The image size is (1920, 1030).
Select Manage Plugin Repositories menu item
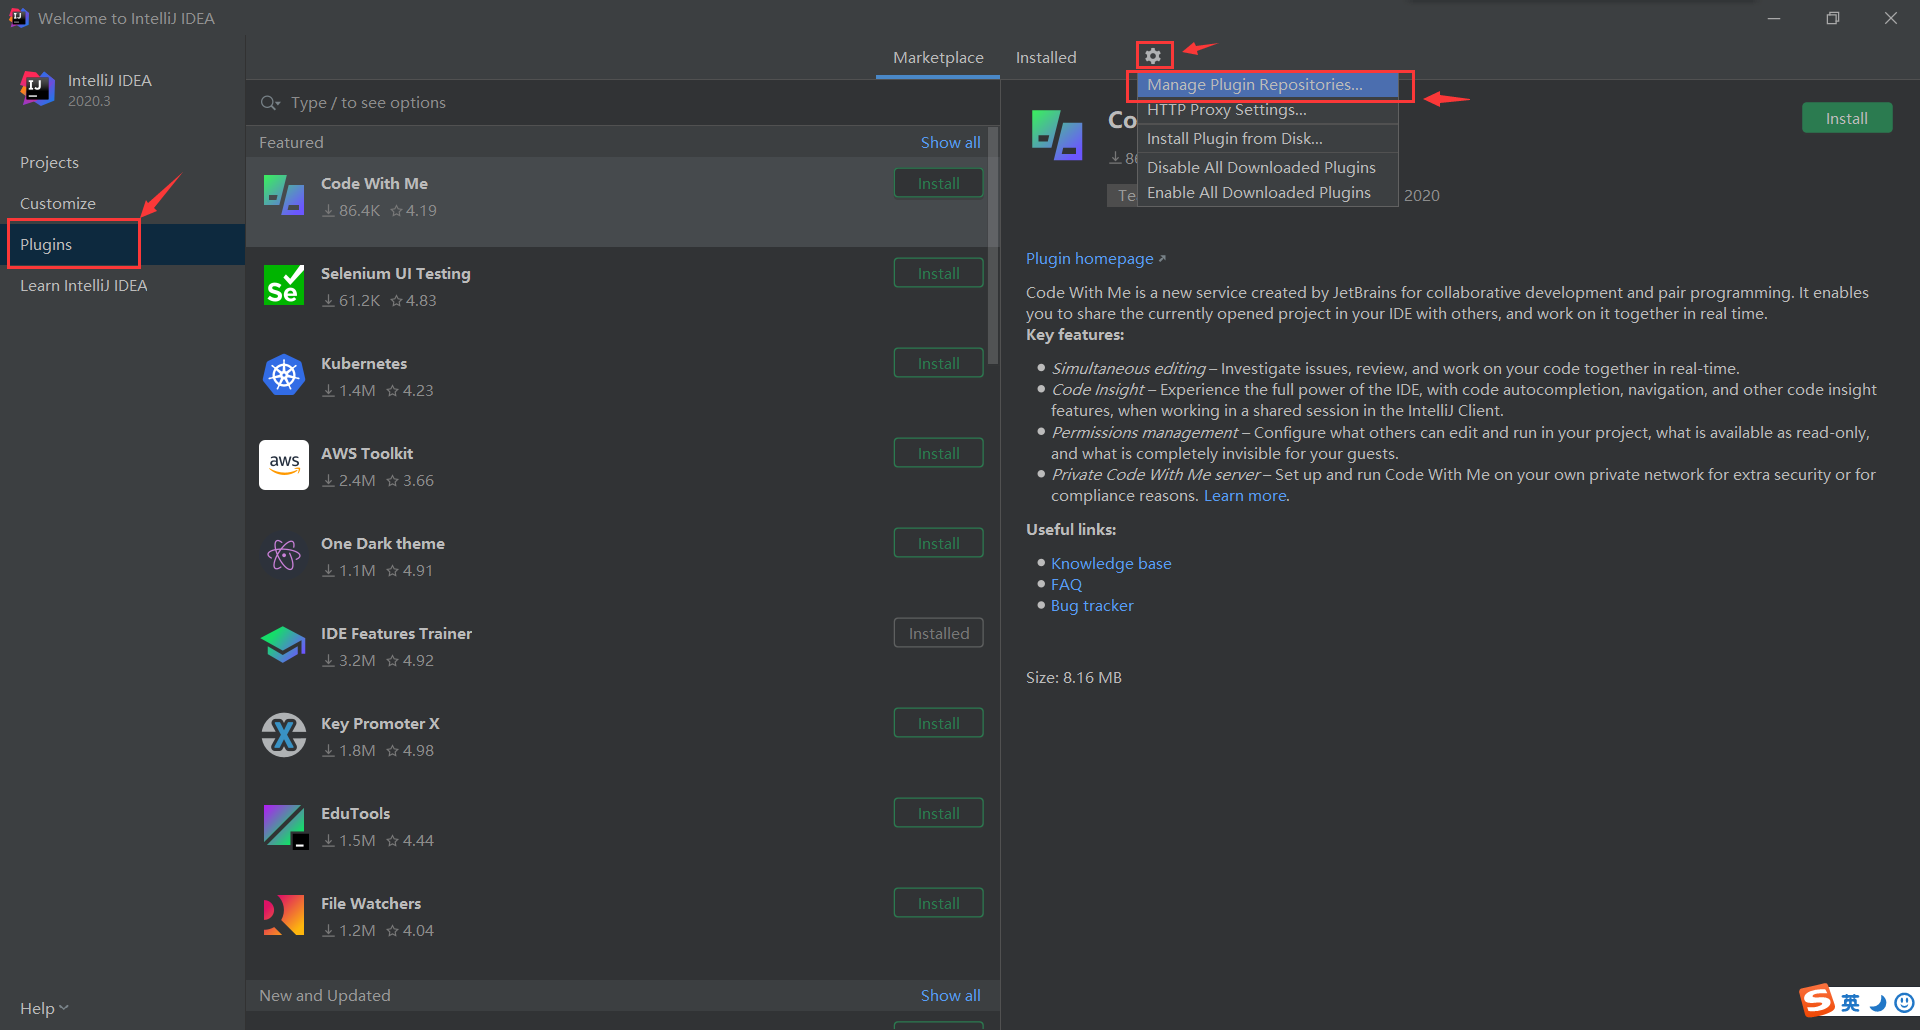pyautogui.click(x=1267, y=85)
